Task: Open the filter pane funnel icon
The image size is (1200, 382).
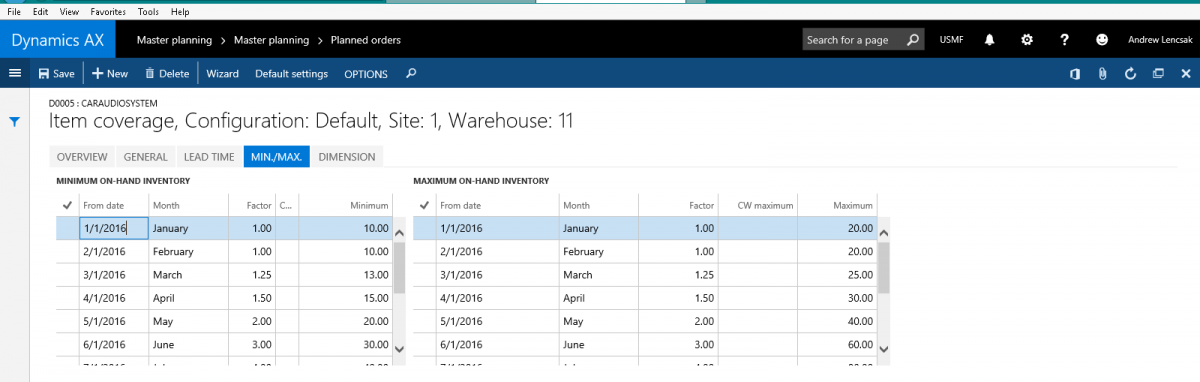Action: (x=15, y=122)
